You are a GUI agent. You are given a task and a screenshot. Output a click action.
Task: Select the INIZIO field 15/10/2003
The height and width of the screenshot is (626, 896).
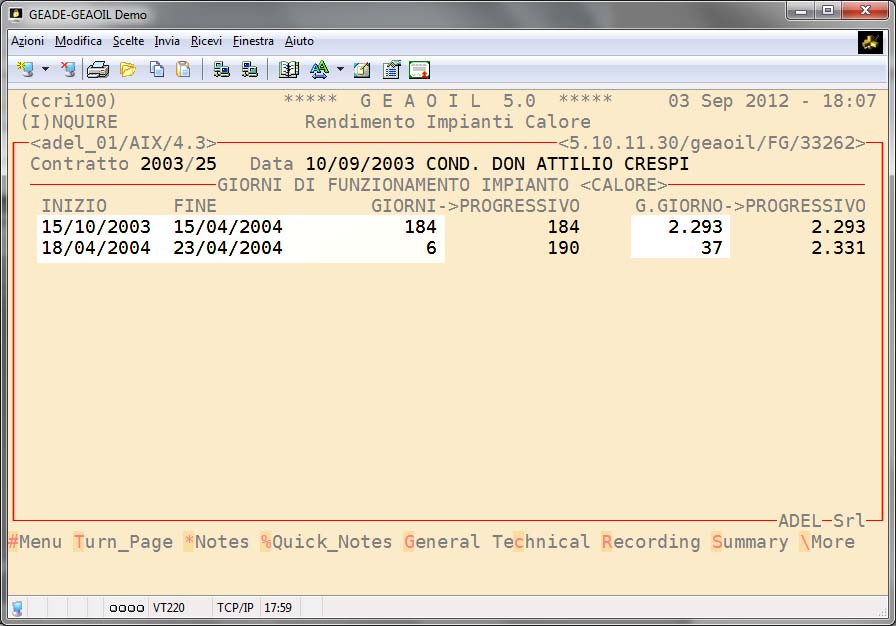point(96,227)
